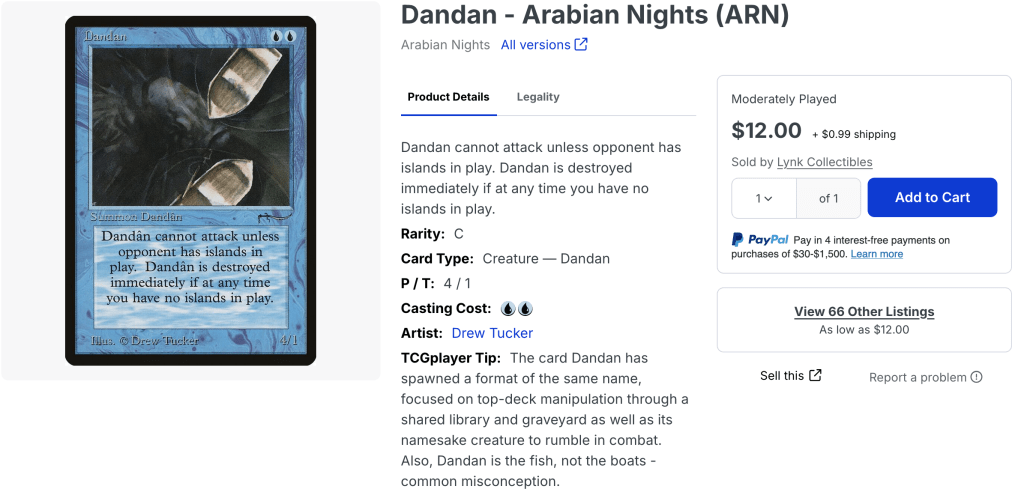Open the All versions link

tap(536, 45)
